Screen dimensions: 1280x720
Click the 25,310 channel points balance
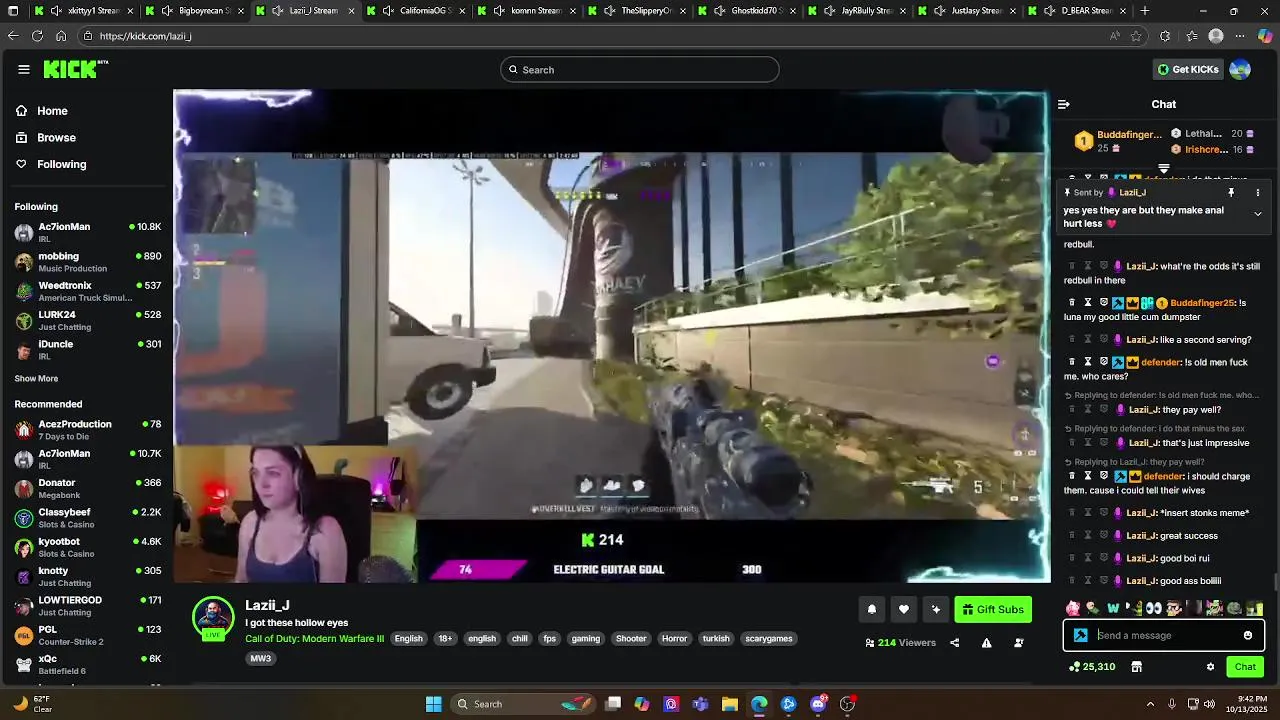tap(1092, 667)
